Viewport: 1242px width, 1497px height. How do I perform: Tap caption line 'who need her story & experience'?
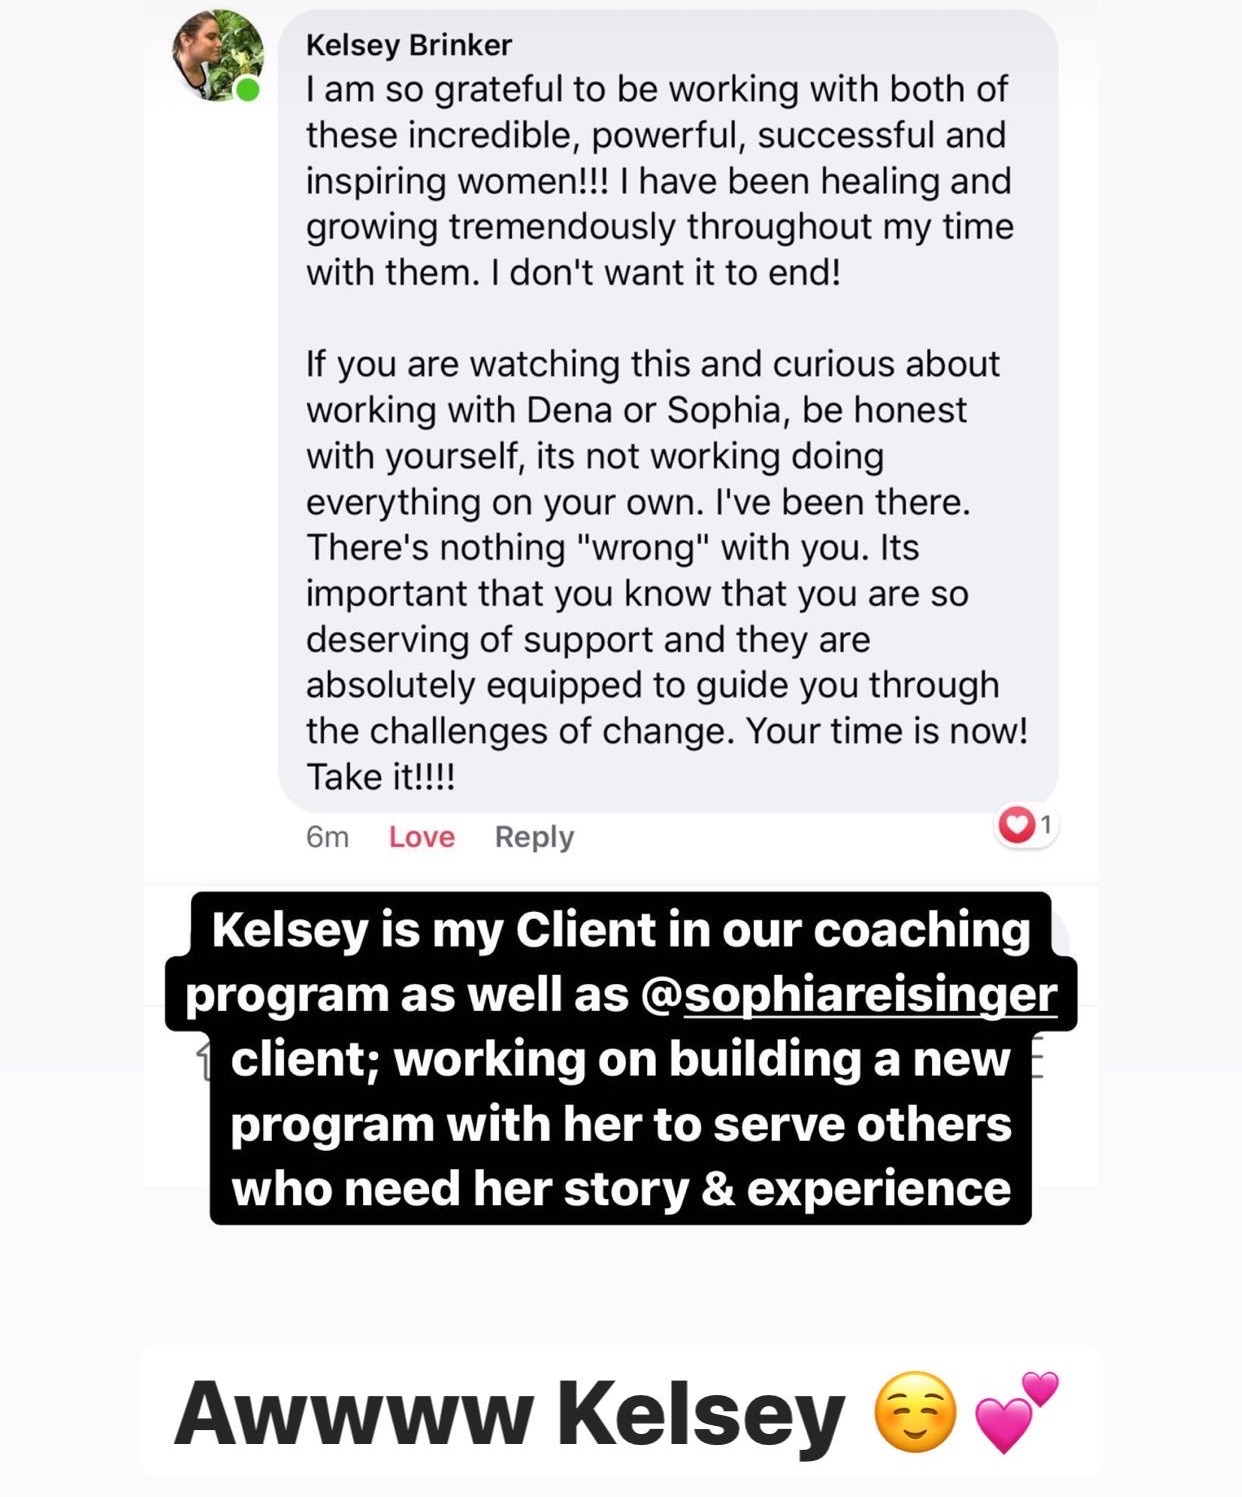tap(620, 1189)
